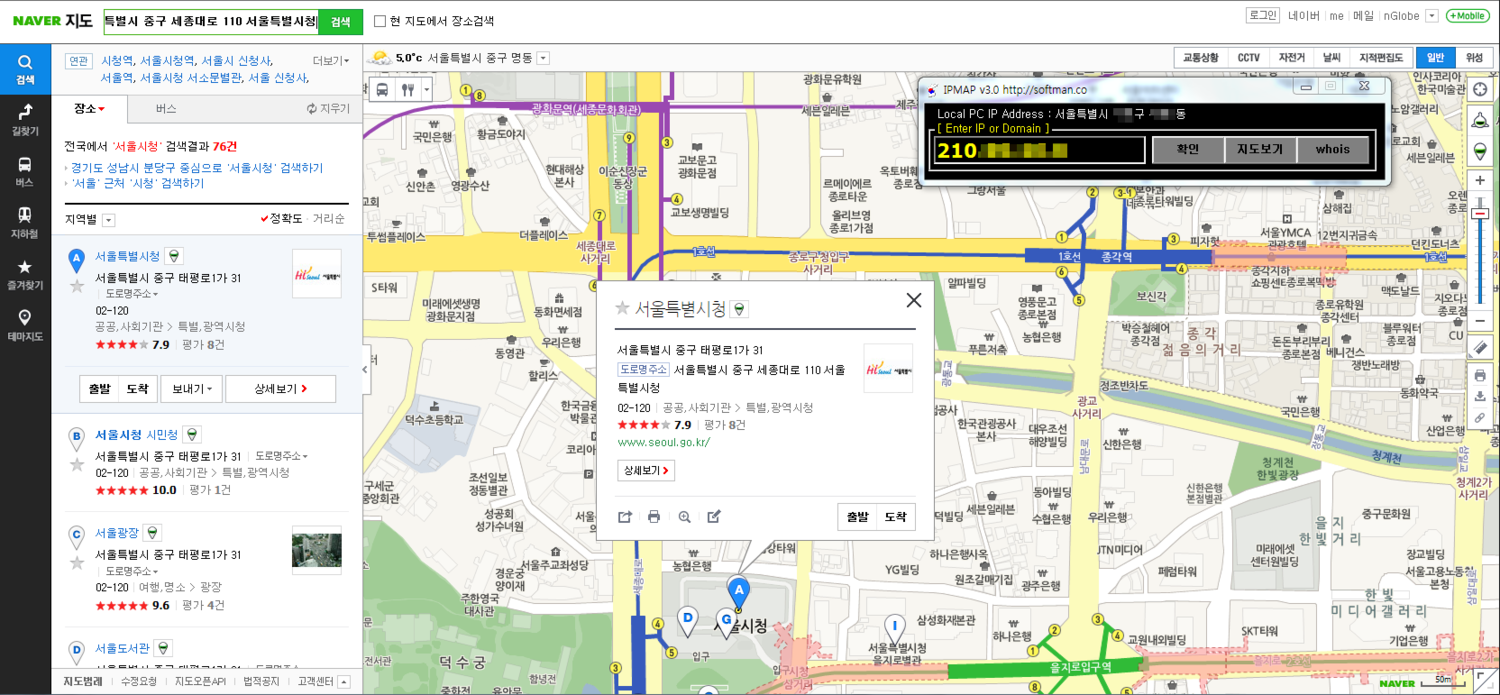Open location dropdown beside 서울특별시 중구 명동
The width and height of the screenshot is (1500, 695).
pos(543,58)
